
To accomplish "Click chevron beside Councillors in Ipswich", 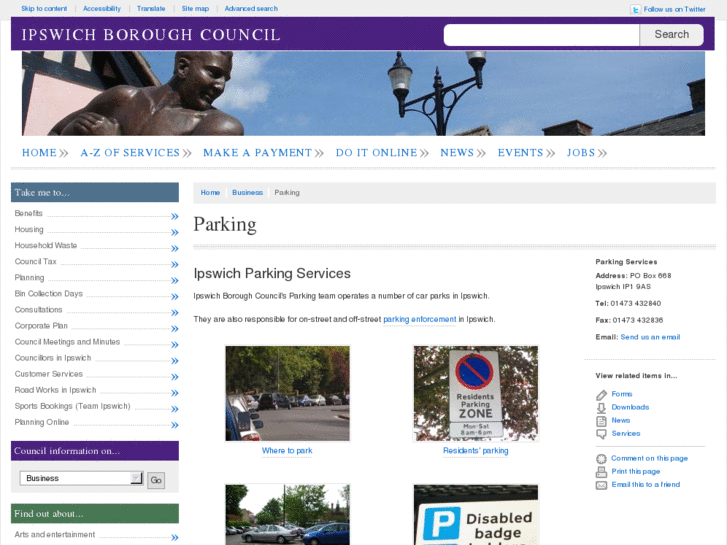I will coord(175,361).
